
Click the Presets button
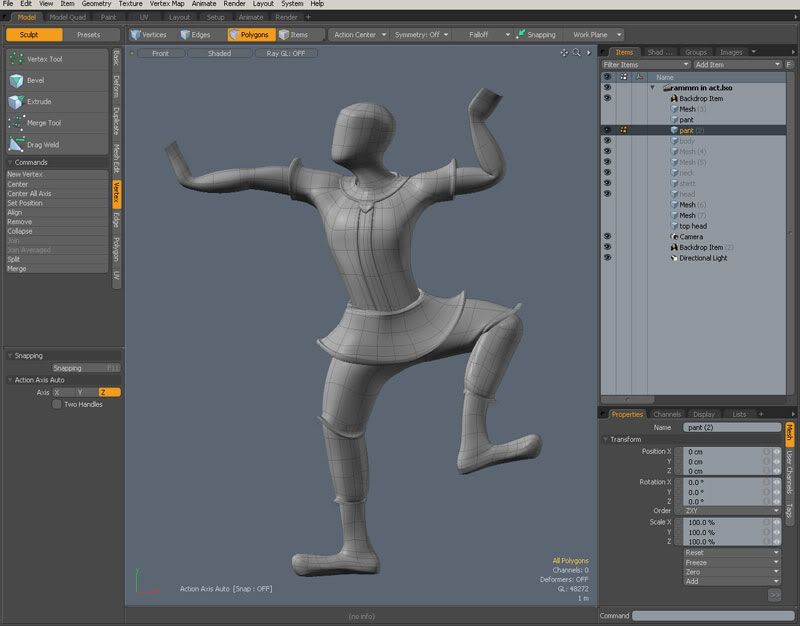pyautogui.click(x=89, y=35)
